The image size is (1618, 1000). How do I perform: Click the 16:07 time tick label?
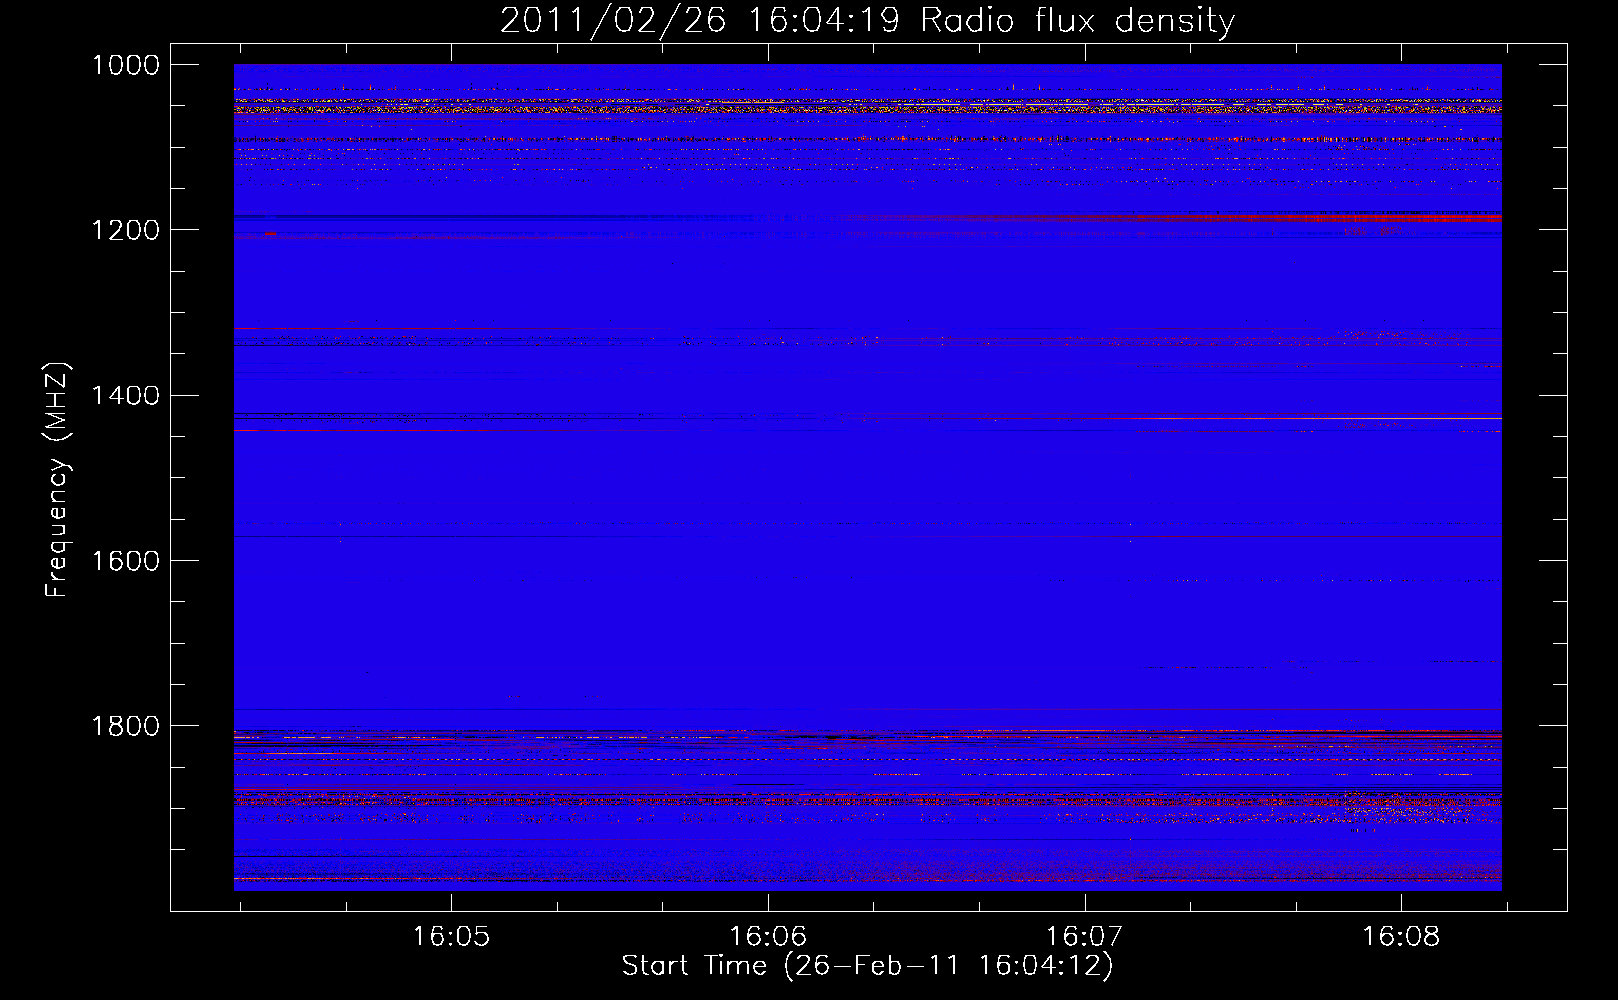pos(1084,937)
